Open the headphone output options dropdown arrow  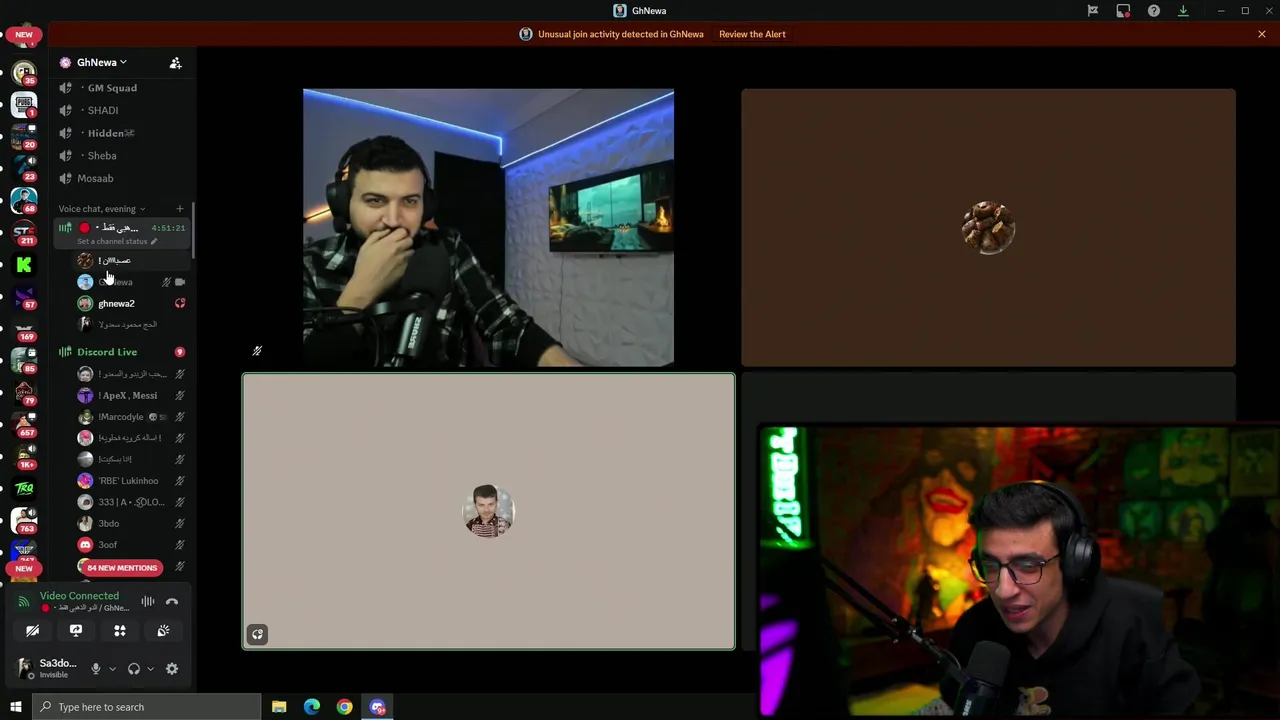point(150,669)
